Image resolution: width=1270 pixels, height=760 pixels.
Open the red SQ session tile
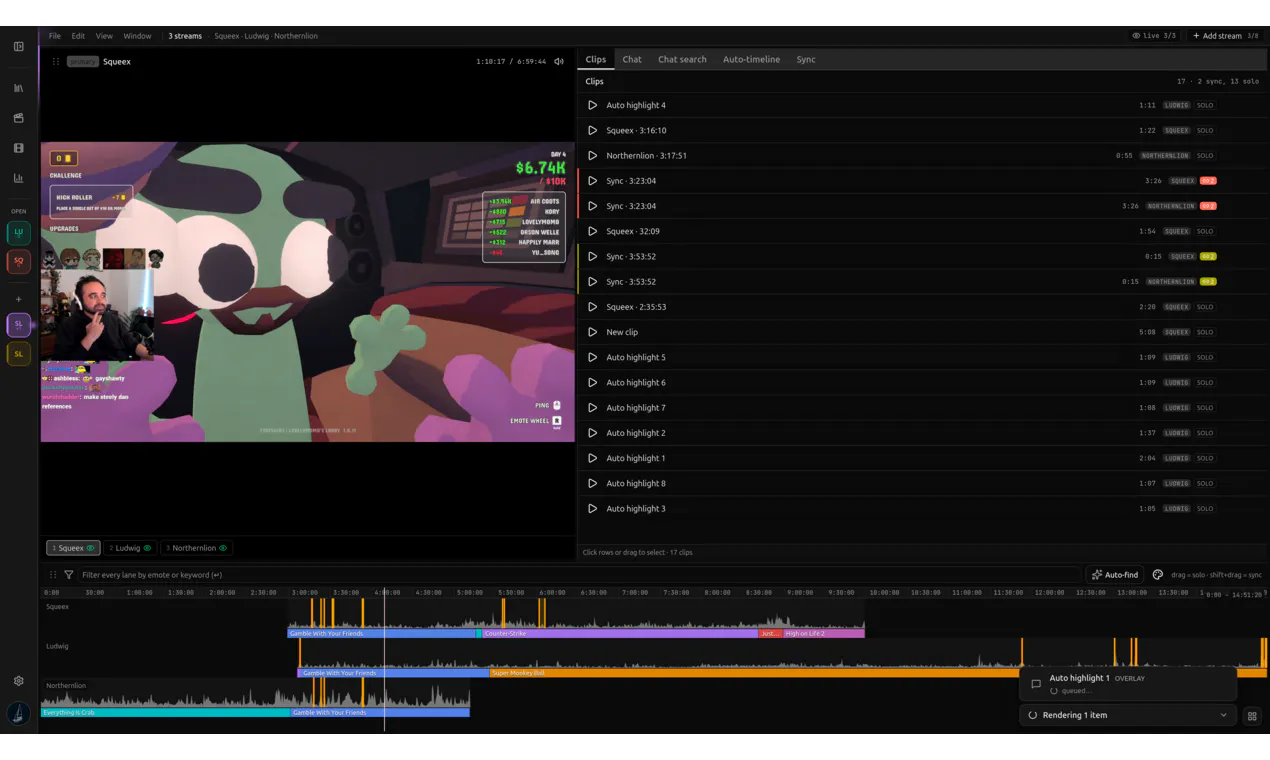(18, 262)
